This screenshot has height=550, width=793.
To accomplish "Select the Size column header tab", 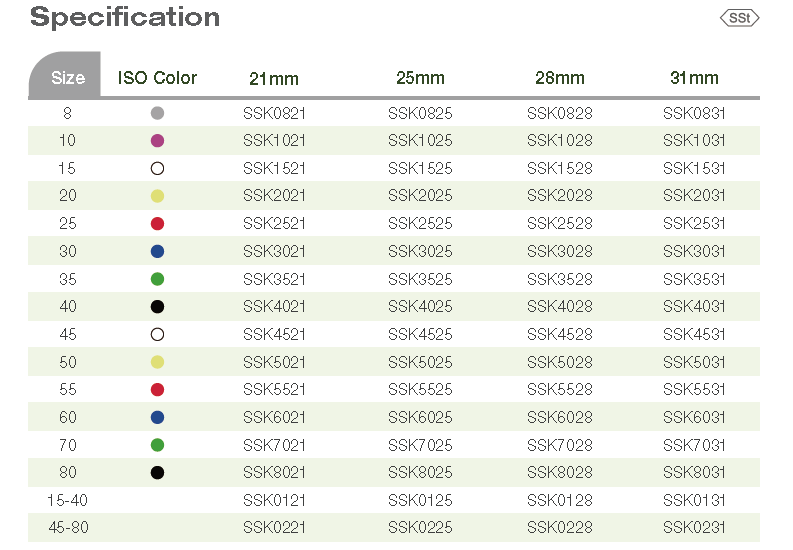I will (x=67, y=77).
